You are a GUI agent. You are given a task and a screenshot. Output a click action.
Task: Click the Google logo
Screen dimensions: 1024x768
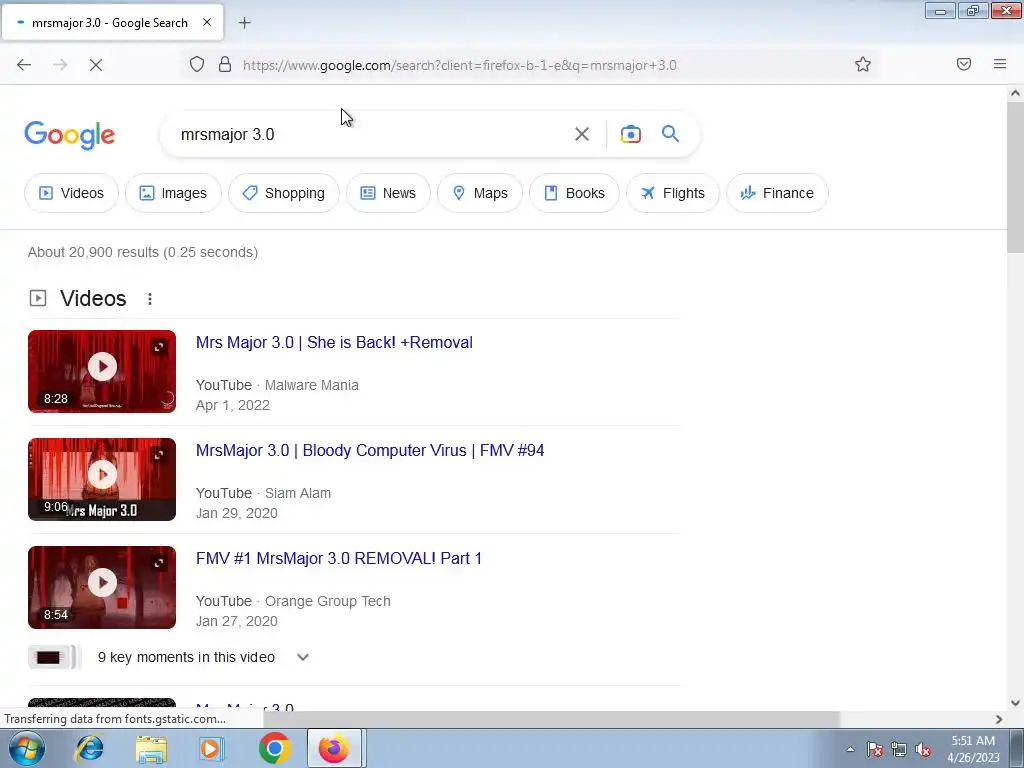(70, 135)
